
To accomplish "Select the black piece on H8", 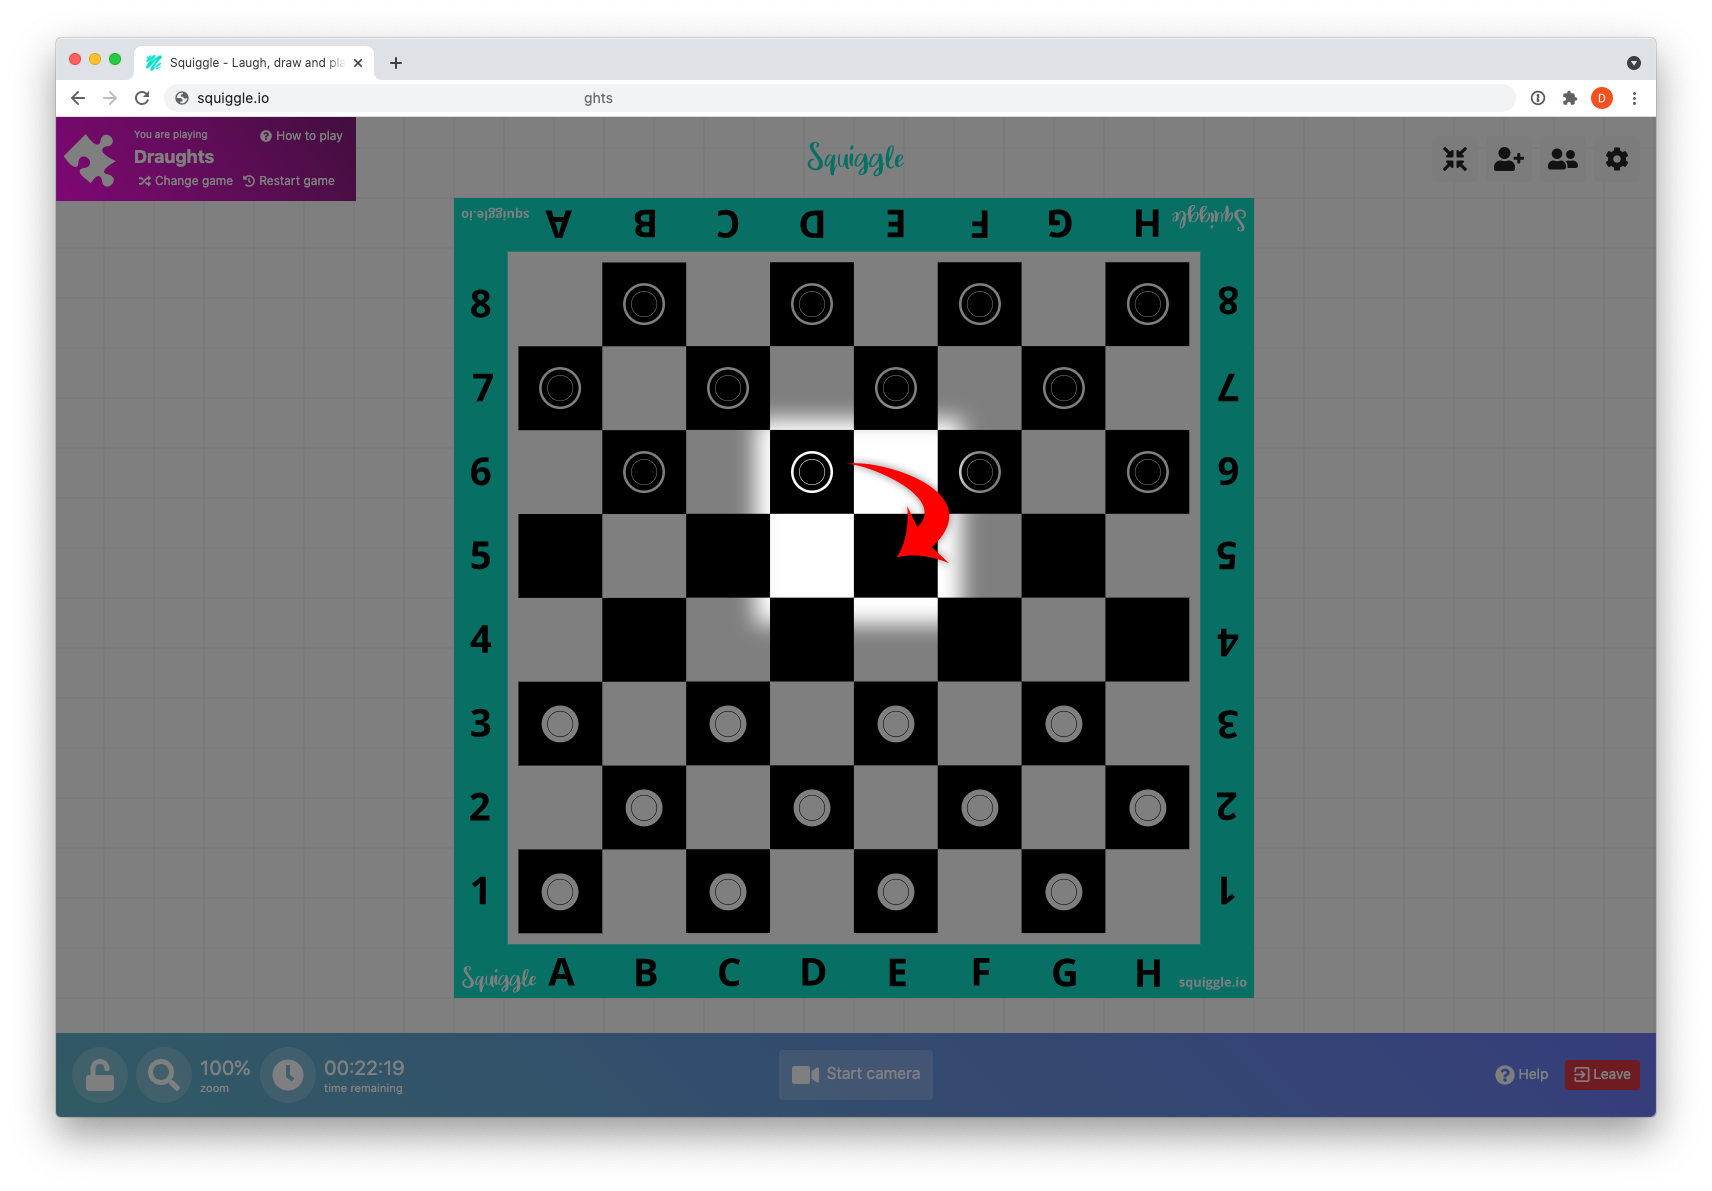I will (1148, 304).
